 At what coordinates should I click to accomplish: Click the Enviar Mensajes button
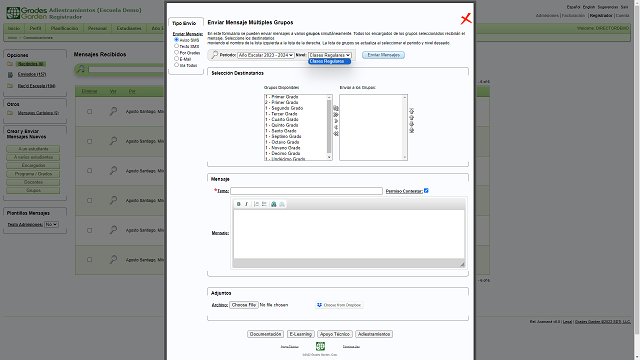tap(383, 55)
